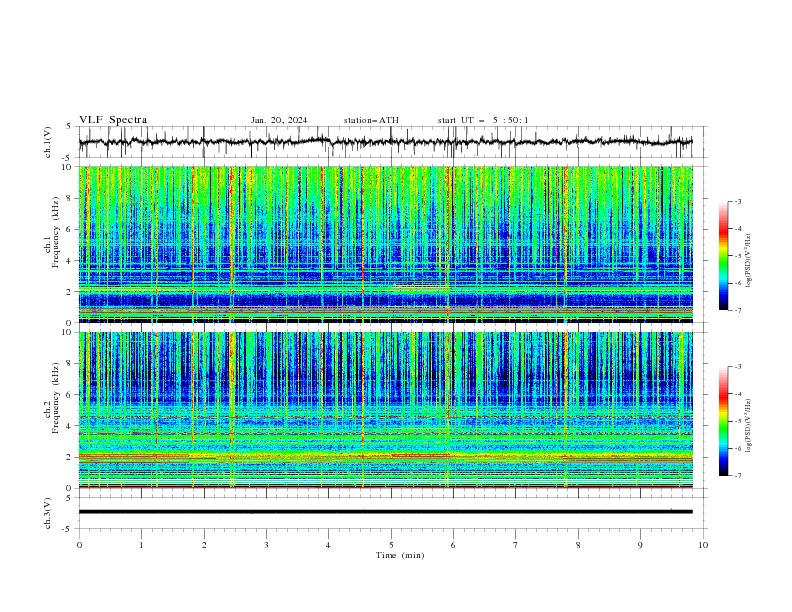Click the "5" tick on the time axis
Screen dimensions: 792x612
[x=391, y=545]
